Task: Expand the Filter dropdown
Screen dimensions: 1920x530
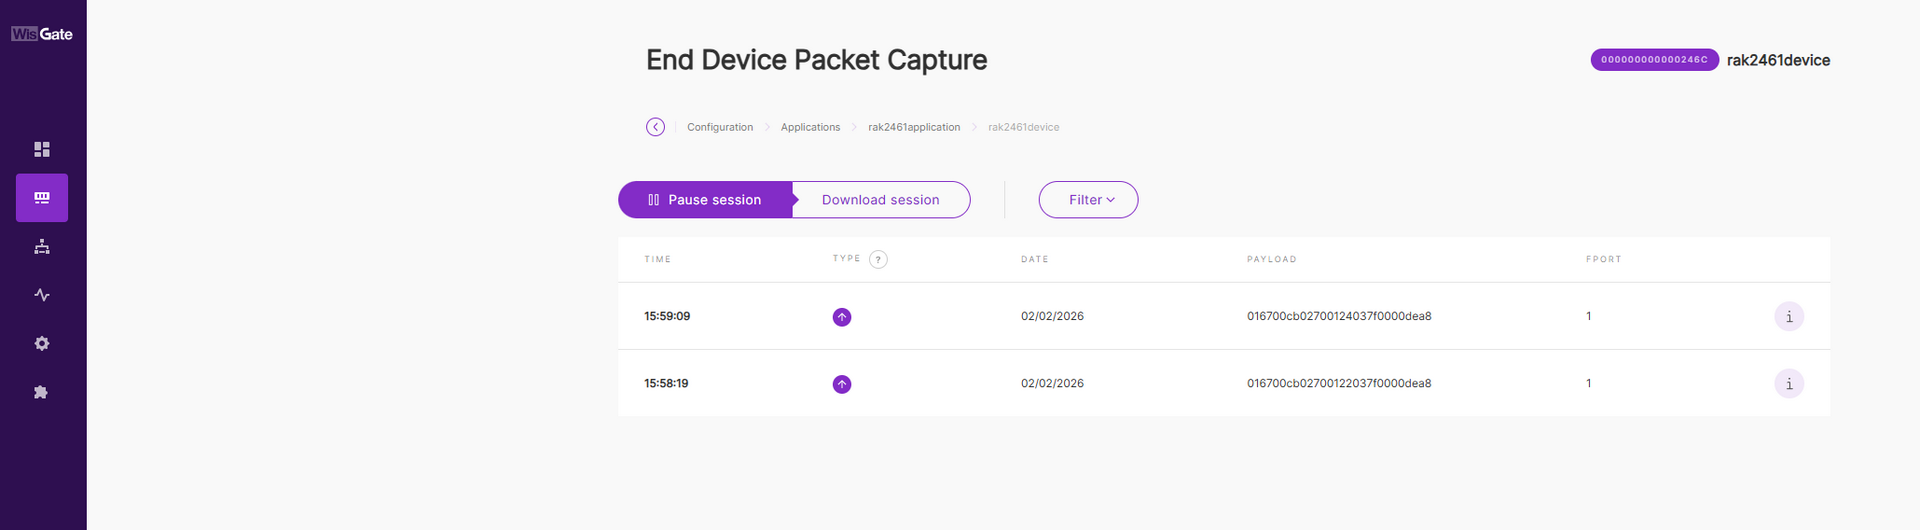Action: coord(1088,200)
